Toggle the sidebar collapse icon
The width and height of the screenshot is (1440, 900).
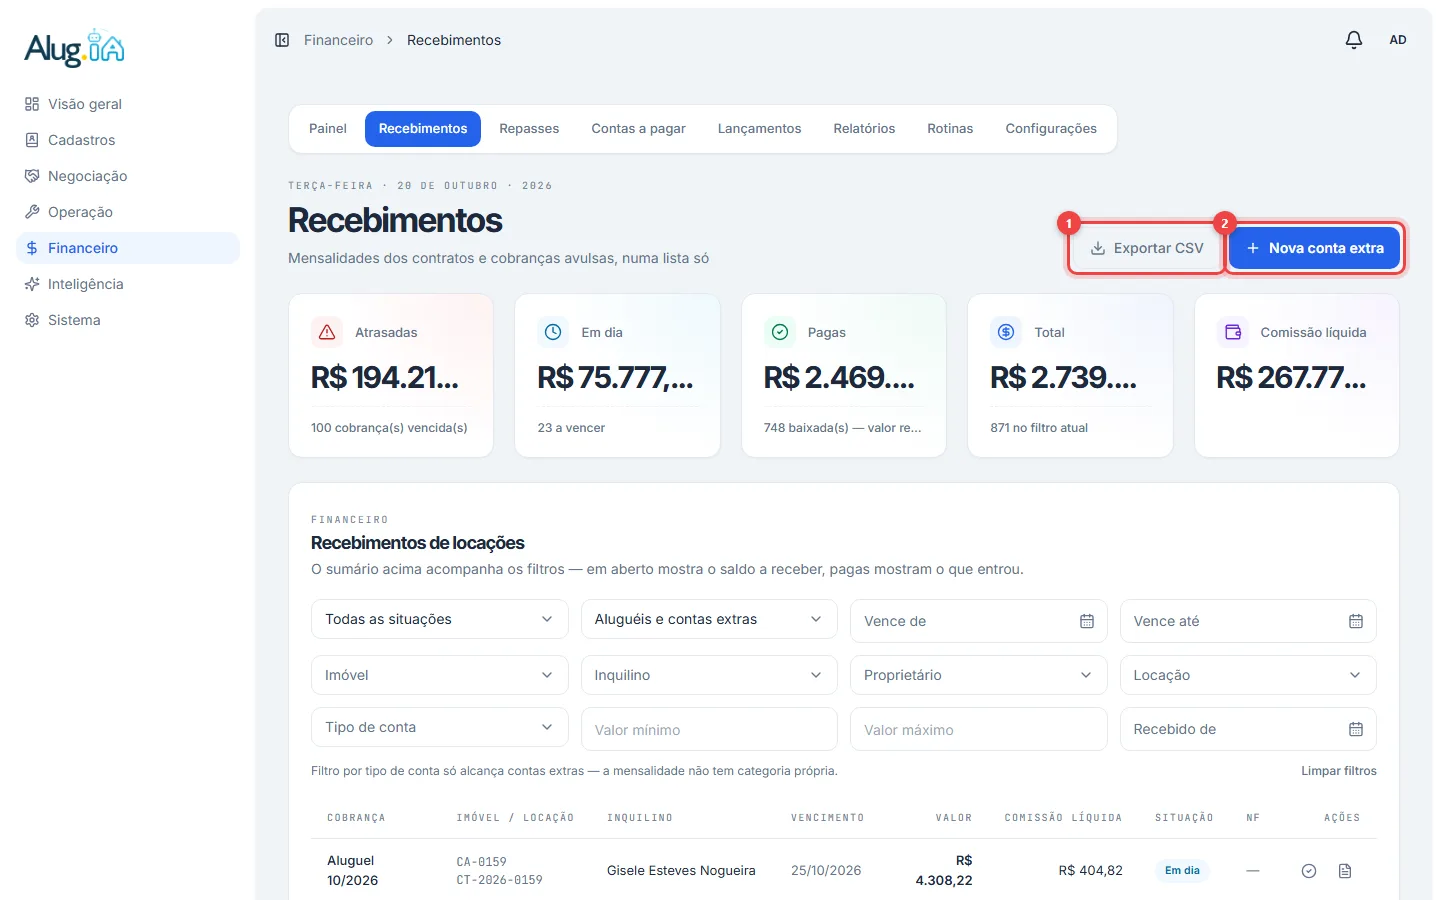pyautogui.click(x=282, y=40)
